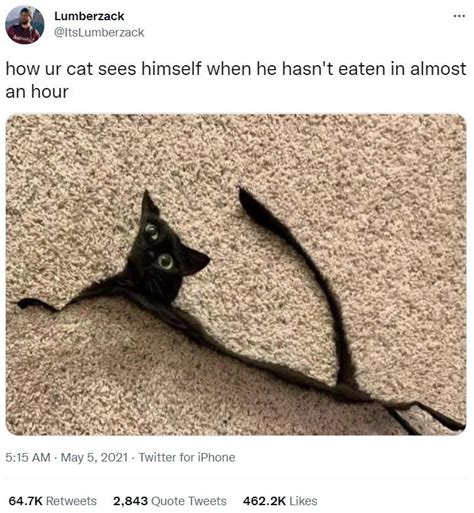This screenshot has height=513, width=474.
Task: Open the black cat photo
Action: (x=236, y=275)
